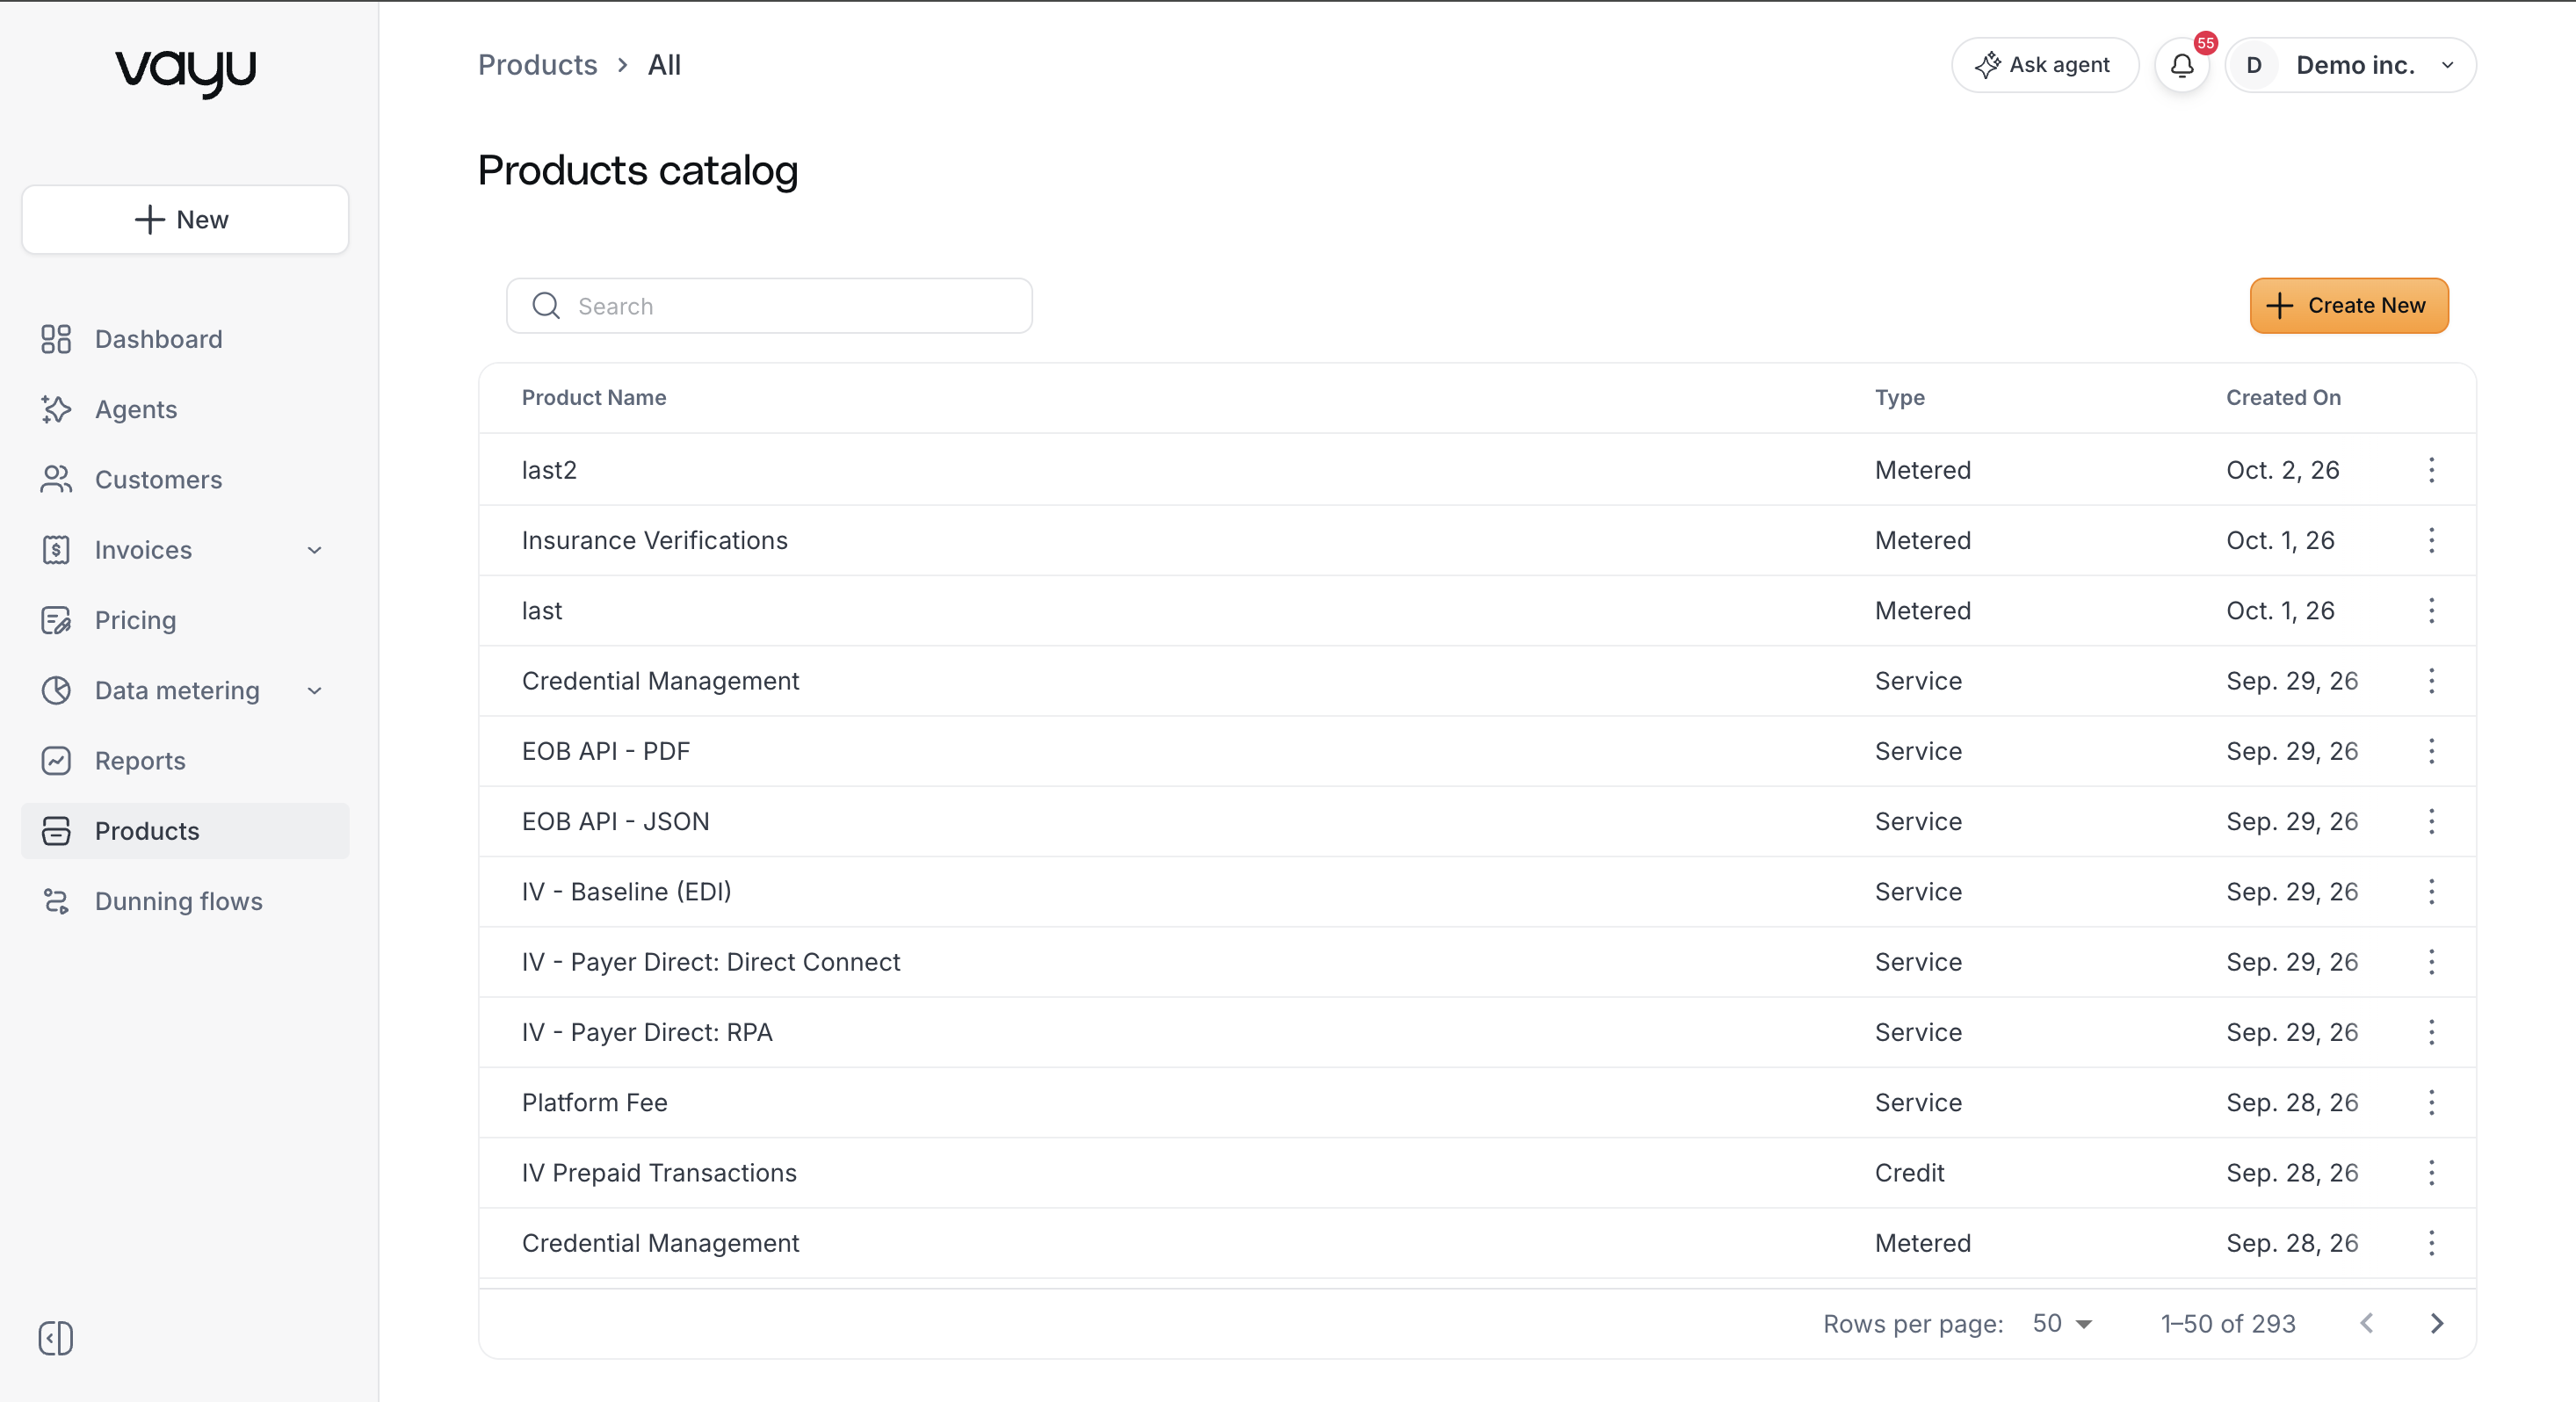
Task: Open the Pricing section
Action: pyautogui.click(x=185, y=620)
